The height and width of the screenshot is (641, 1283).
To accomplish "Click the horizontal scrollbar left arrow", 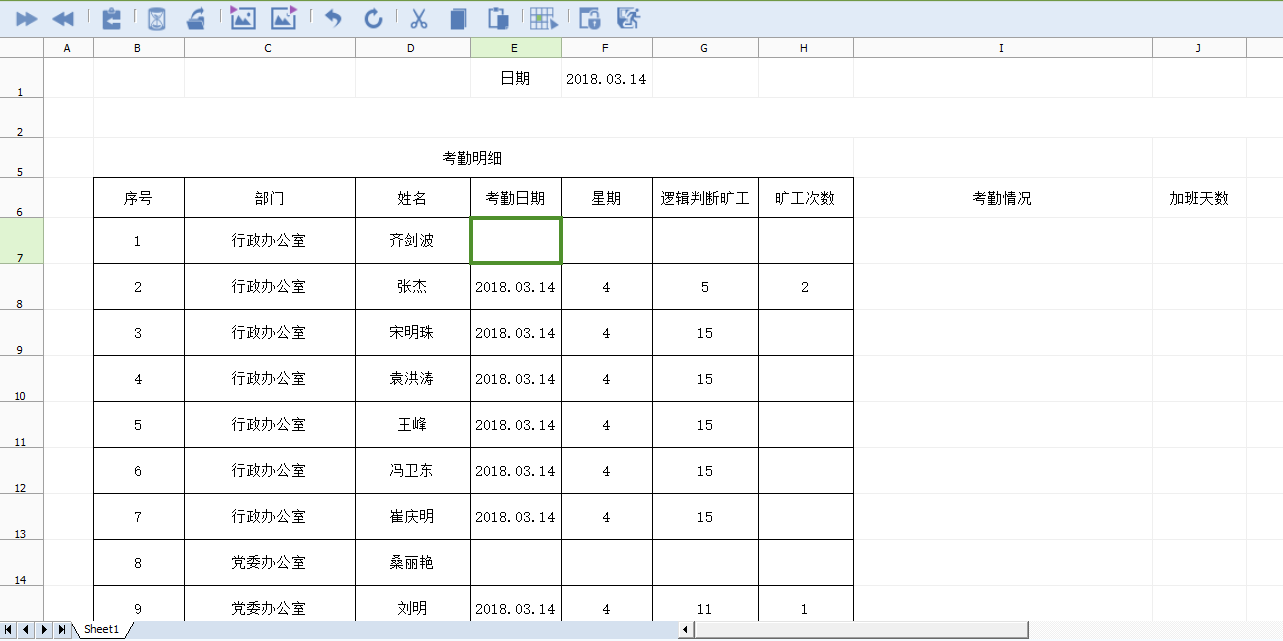I will pos(686,629).
